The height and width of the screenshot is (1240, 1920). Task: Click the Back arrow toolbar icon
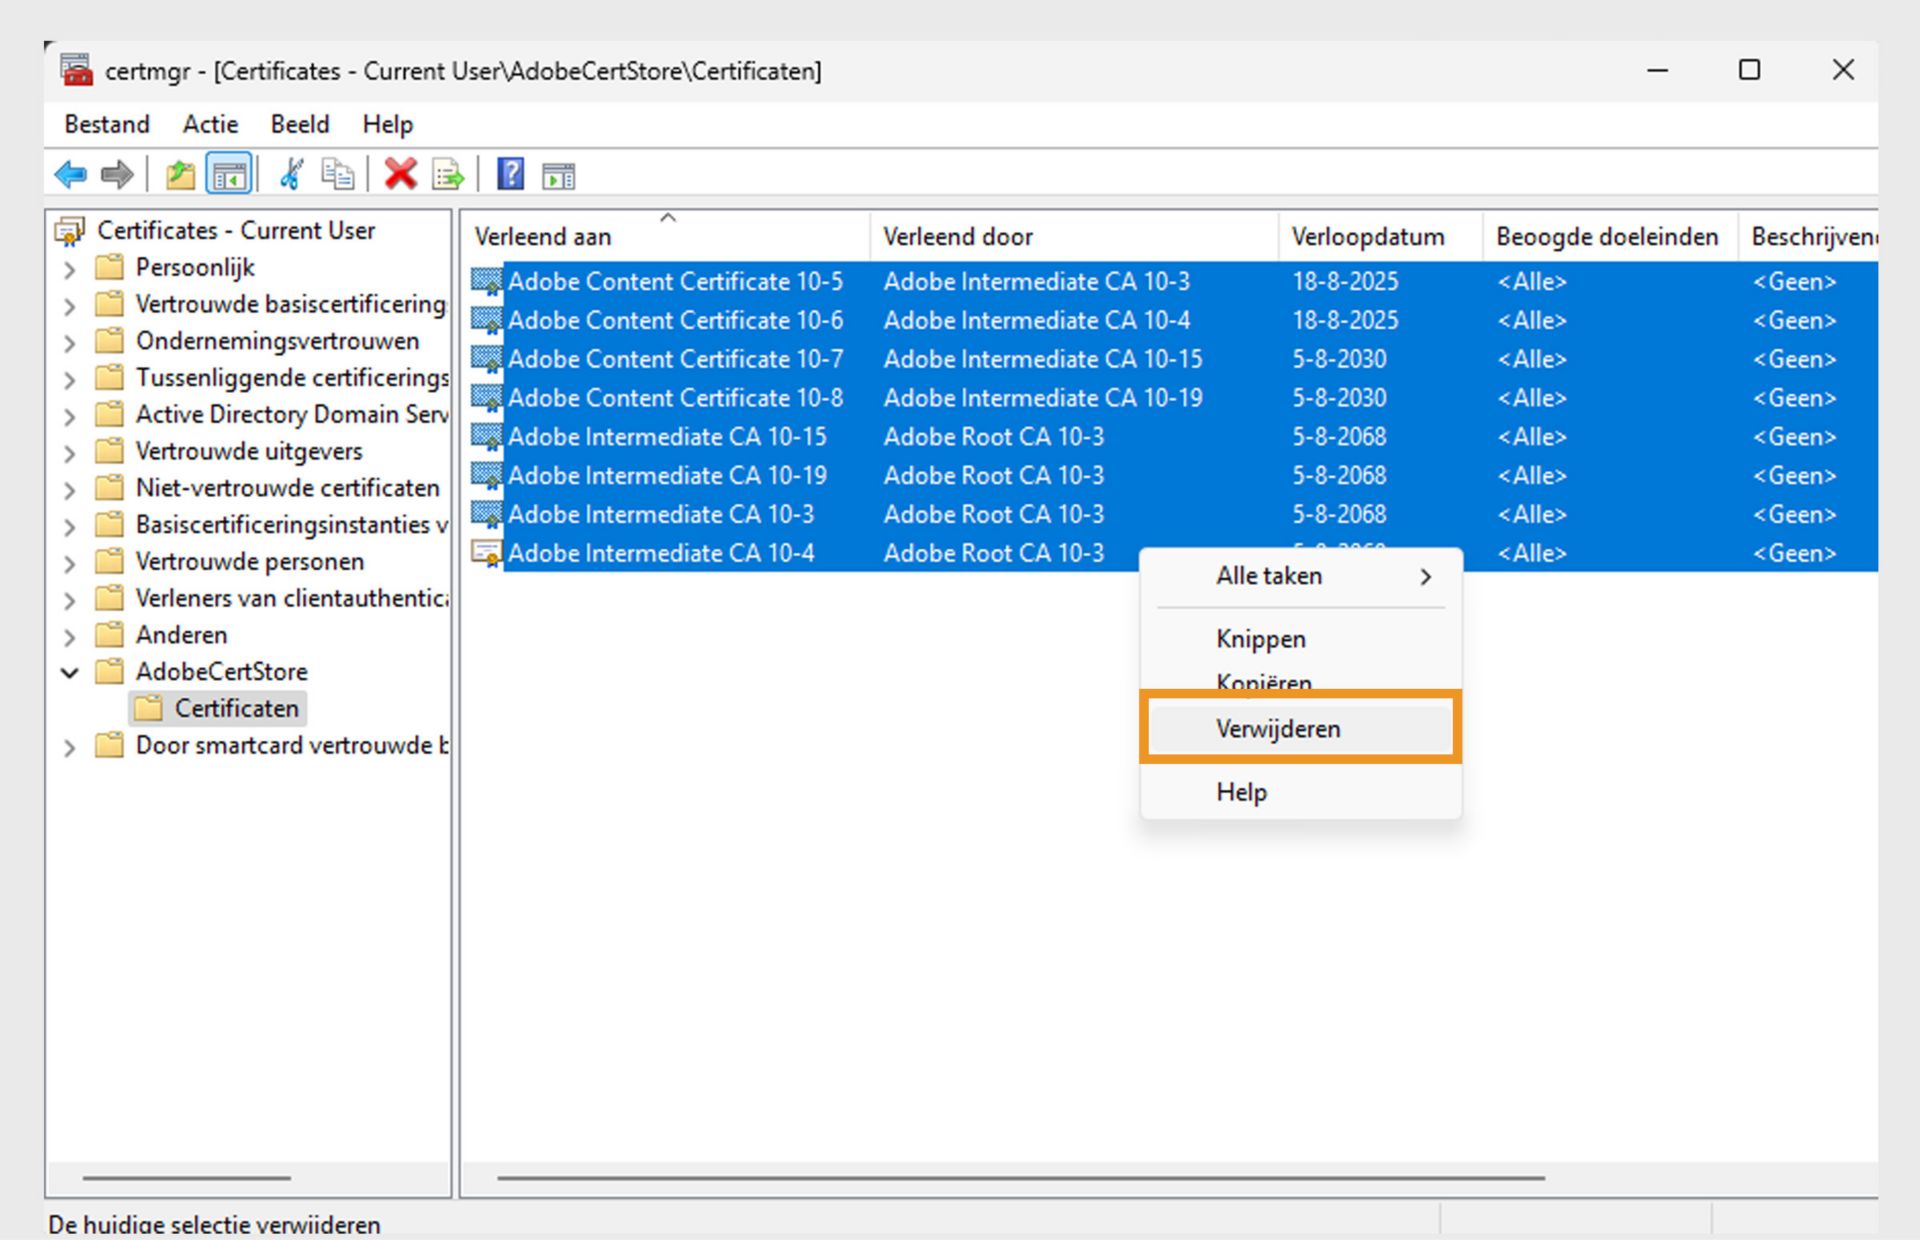point(70,175)
